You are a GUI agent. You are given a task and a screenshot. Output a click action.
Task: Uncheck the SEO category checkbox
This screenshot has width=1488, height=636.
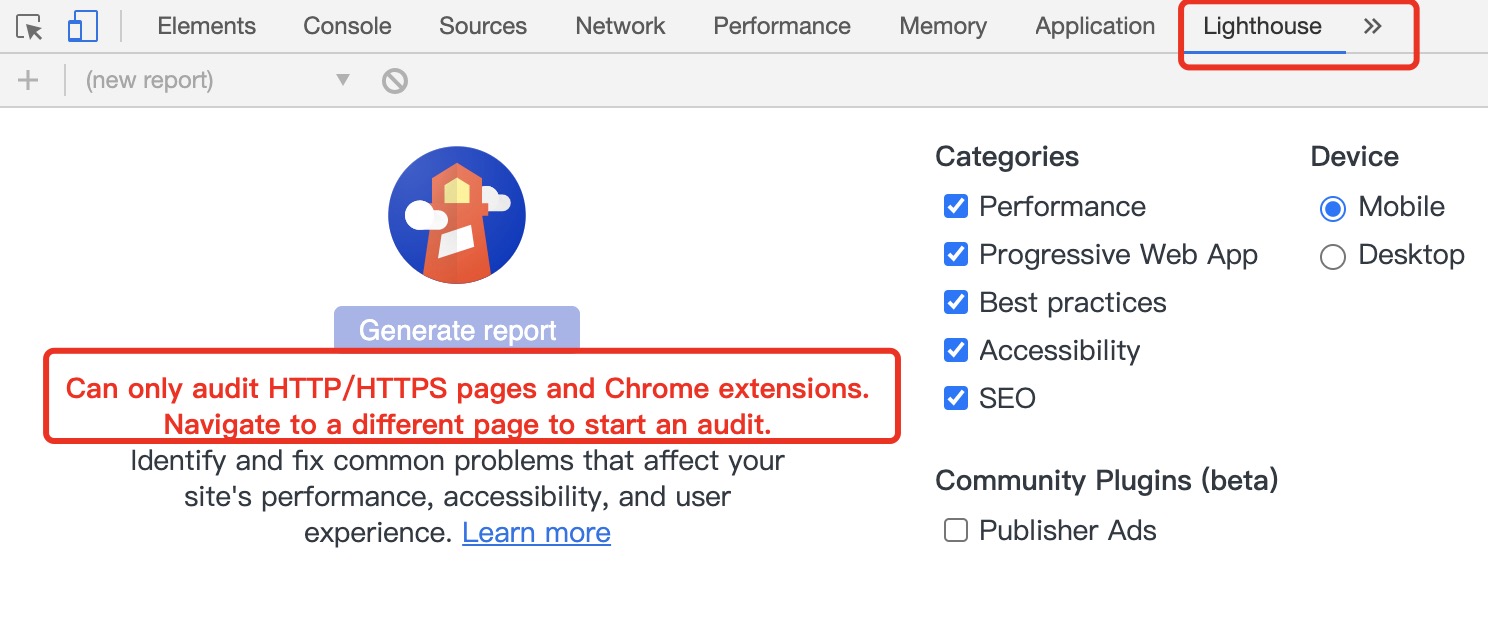tap(956, 399)
